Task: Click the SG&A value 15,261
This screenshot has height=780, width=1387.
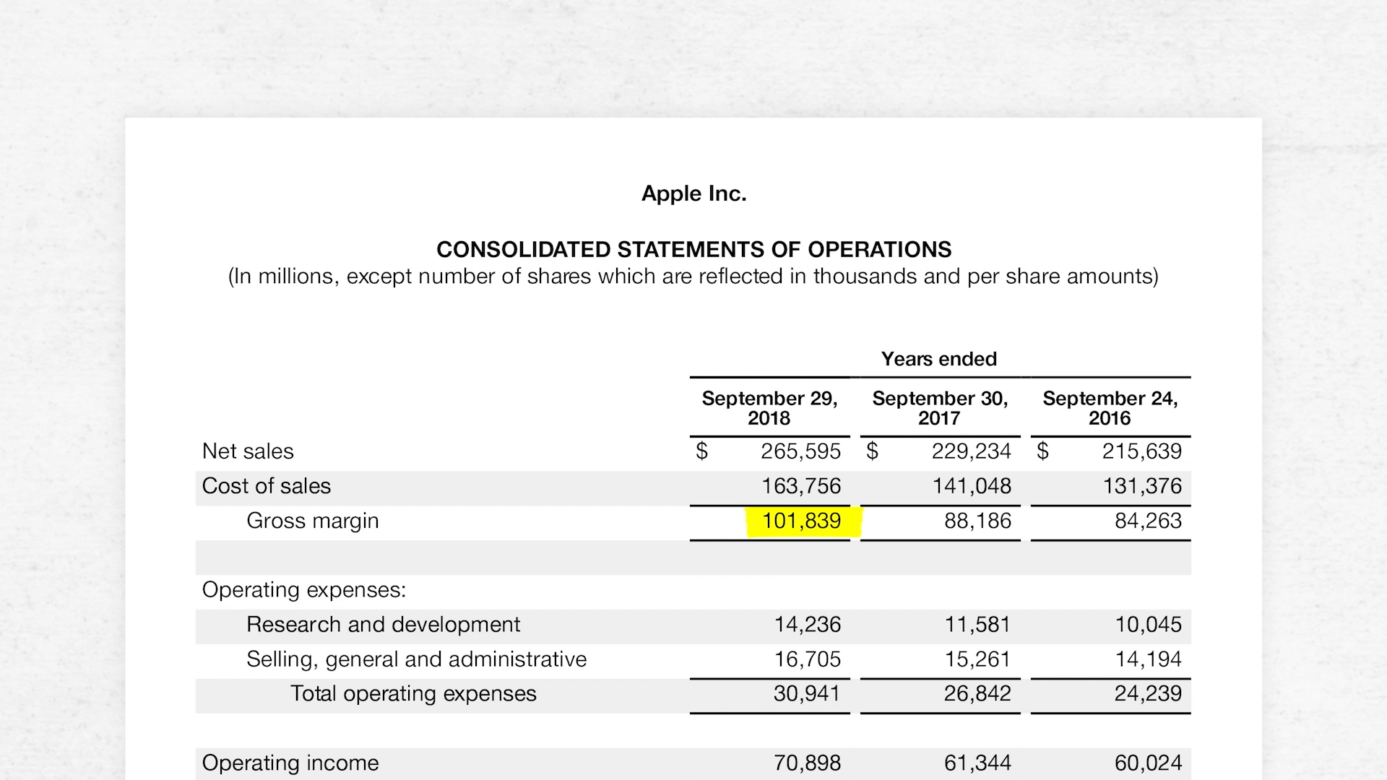Action: pyautogui.click(x=978, y=660)
